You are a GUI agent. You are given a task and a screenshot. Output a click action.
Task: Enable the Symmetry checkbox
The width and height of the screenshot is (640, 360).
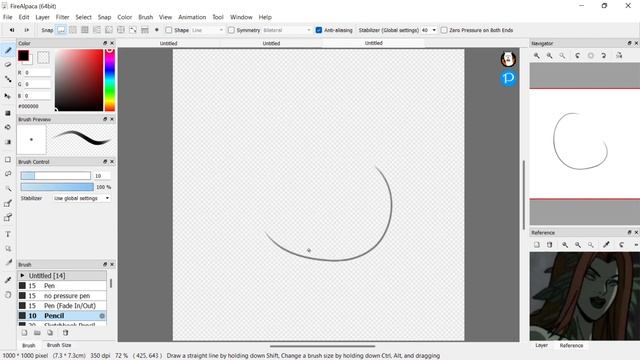pyautogui.click(x=231, y=30)
